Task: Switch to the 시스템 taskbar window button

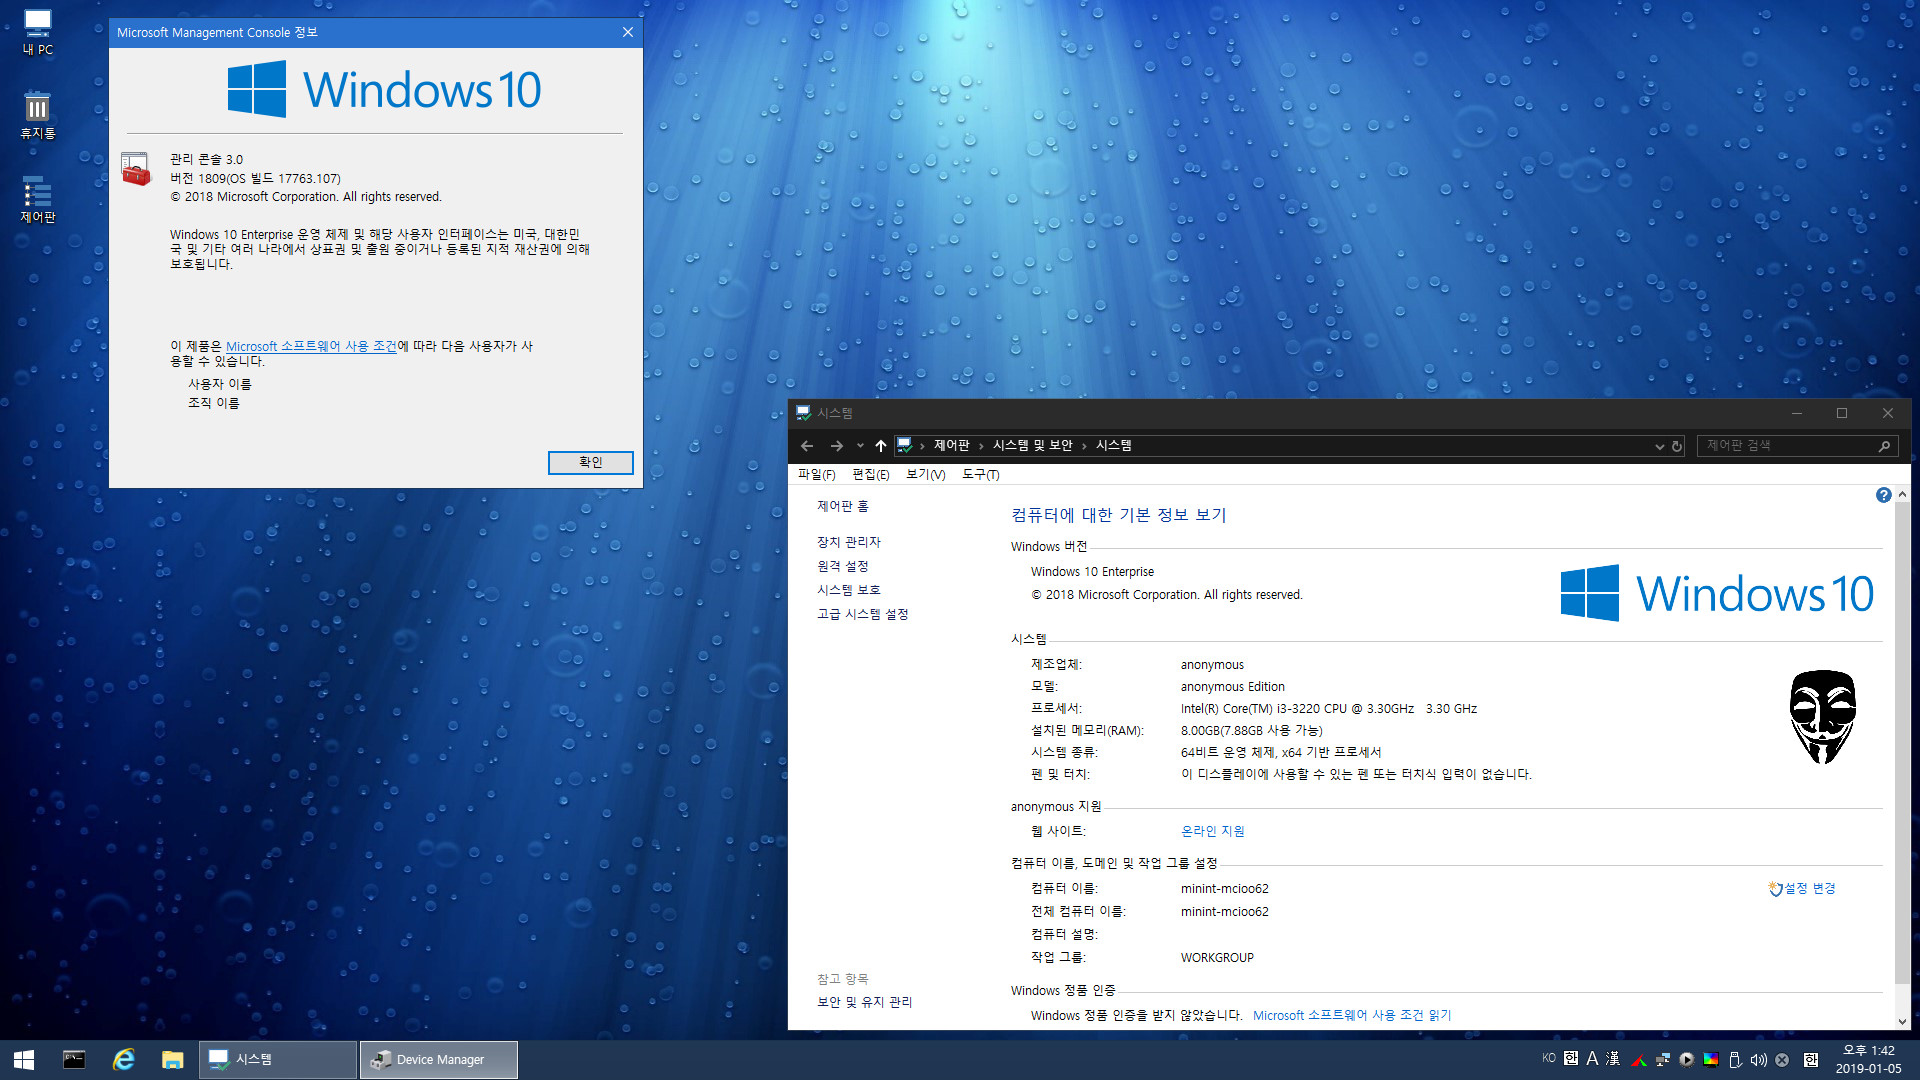Action: click(x=278, y=1060)
